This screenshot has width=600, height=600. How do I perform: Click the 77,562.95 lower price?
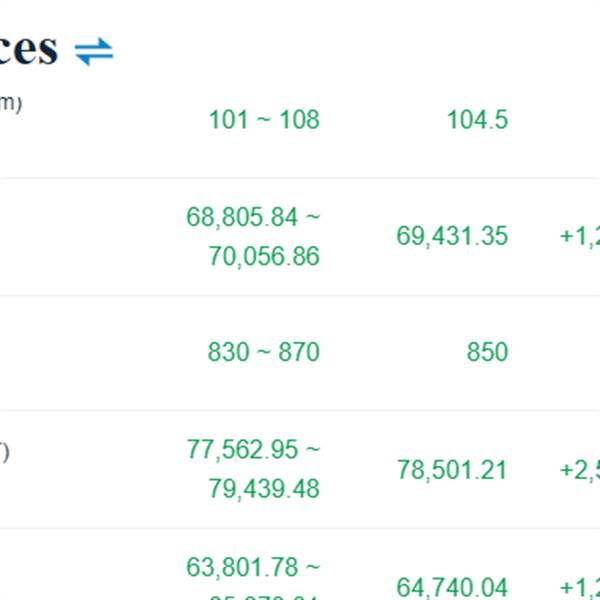click(243, 450)
